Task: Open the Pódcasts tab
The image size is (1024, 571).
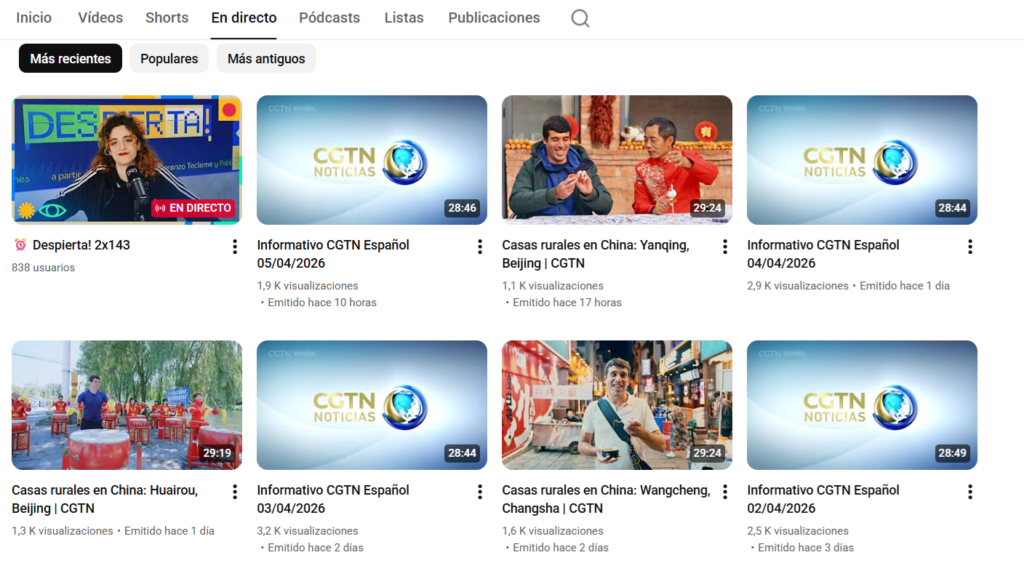Action: pos(329,18)
